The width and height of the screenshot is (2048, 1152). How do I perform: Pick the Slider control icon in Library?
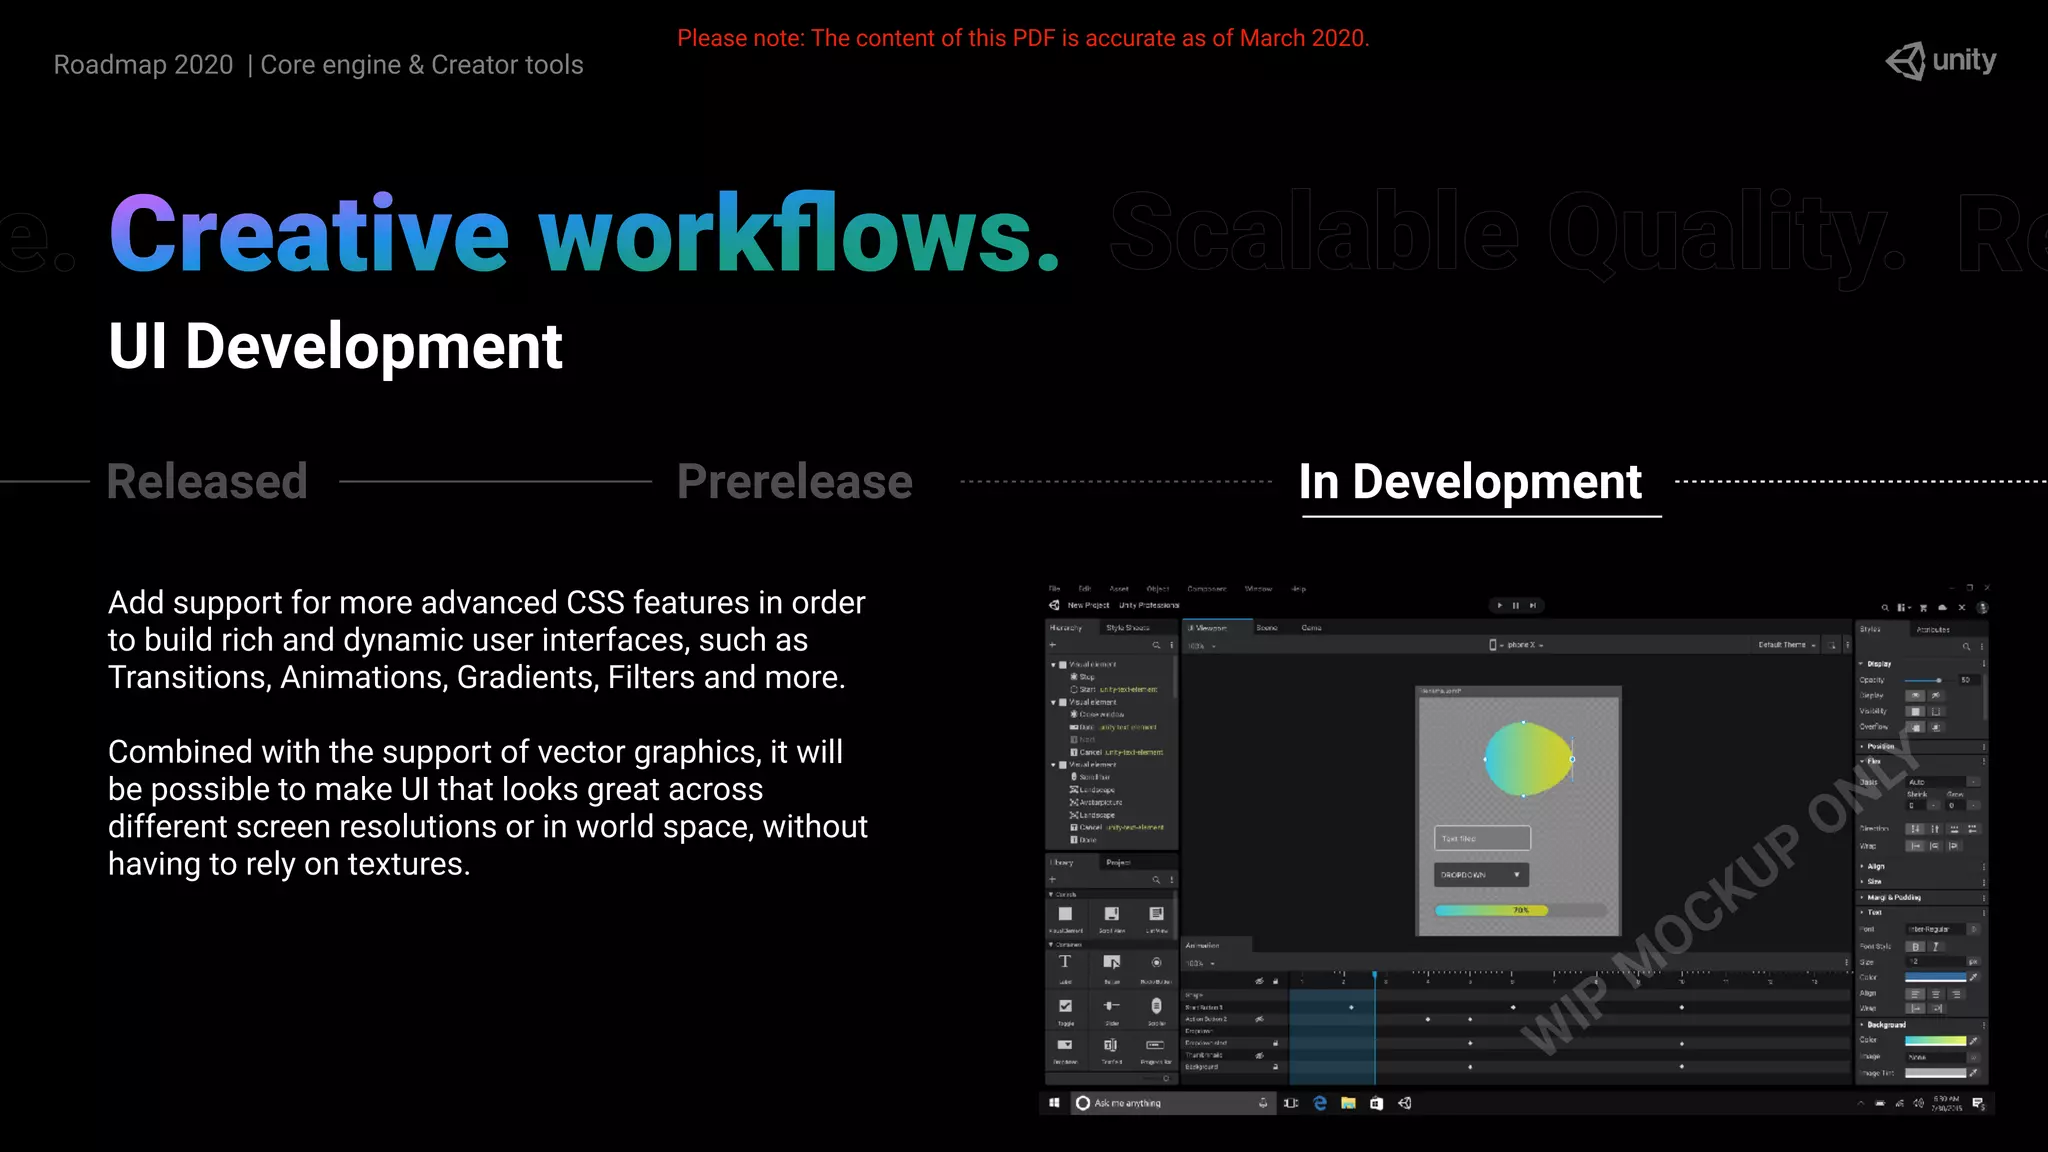click(1112, 1006)
